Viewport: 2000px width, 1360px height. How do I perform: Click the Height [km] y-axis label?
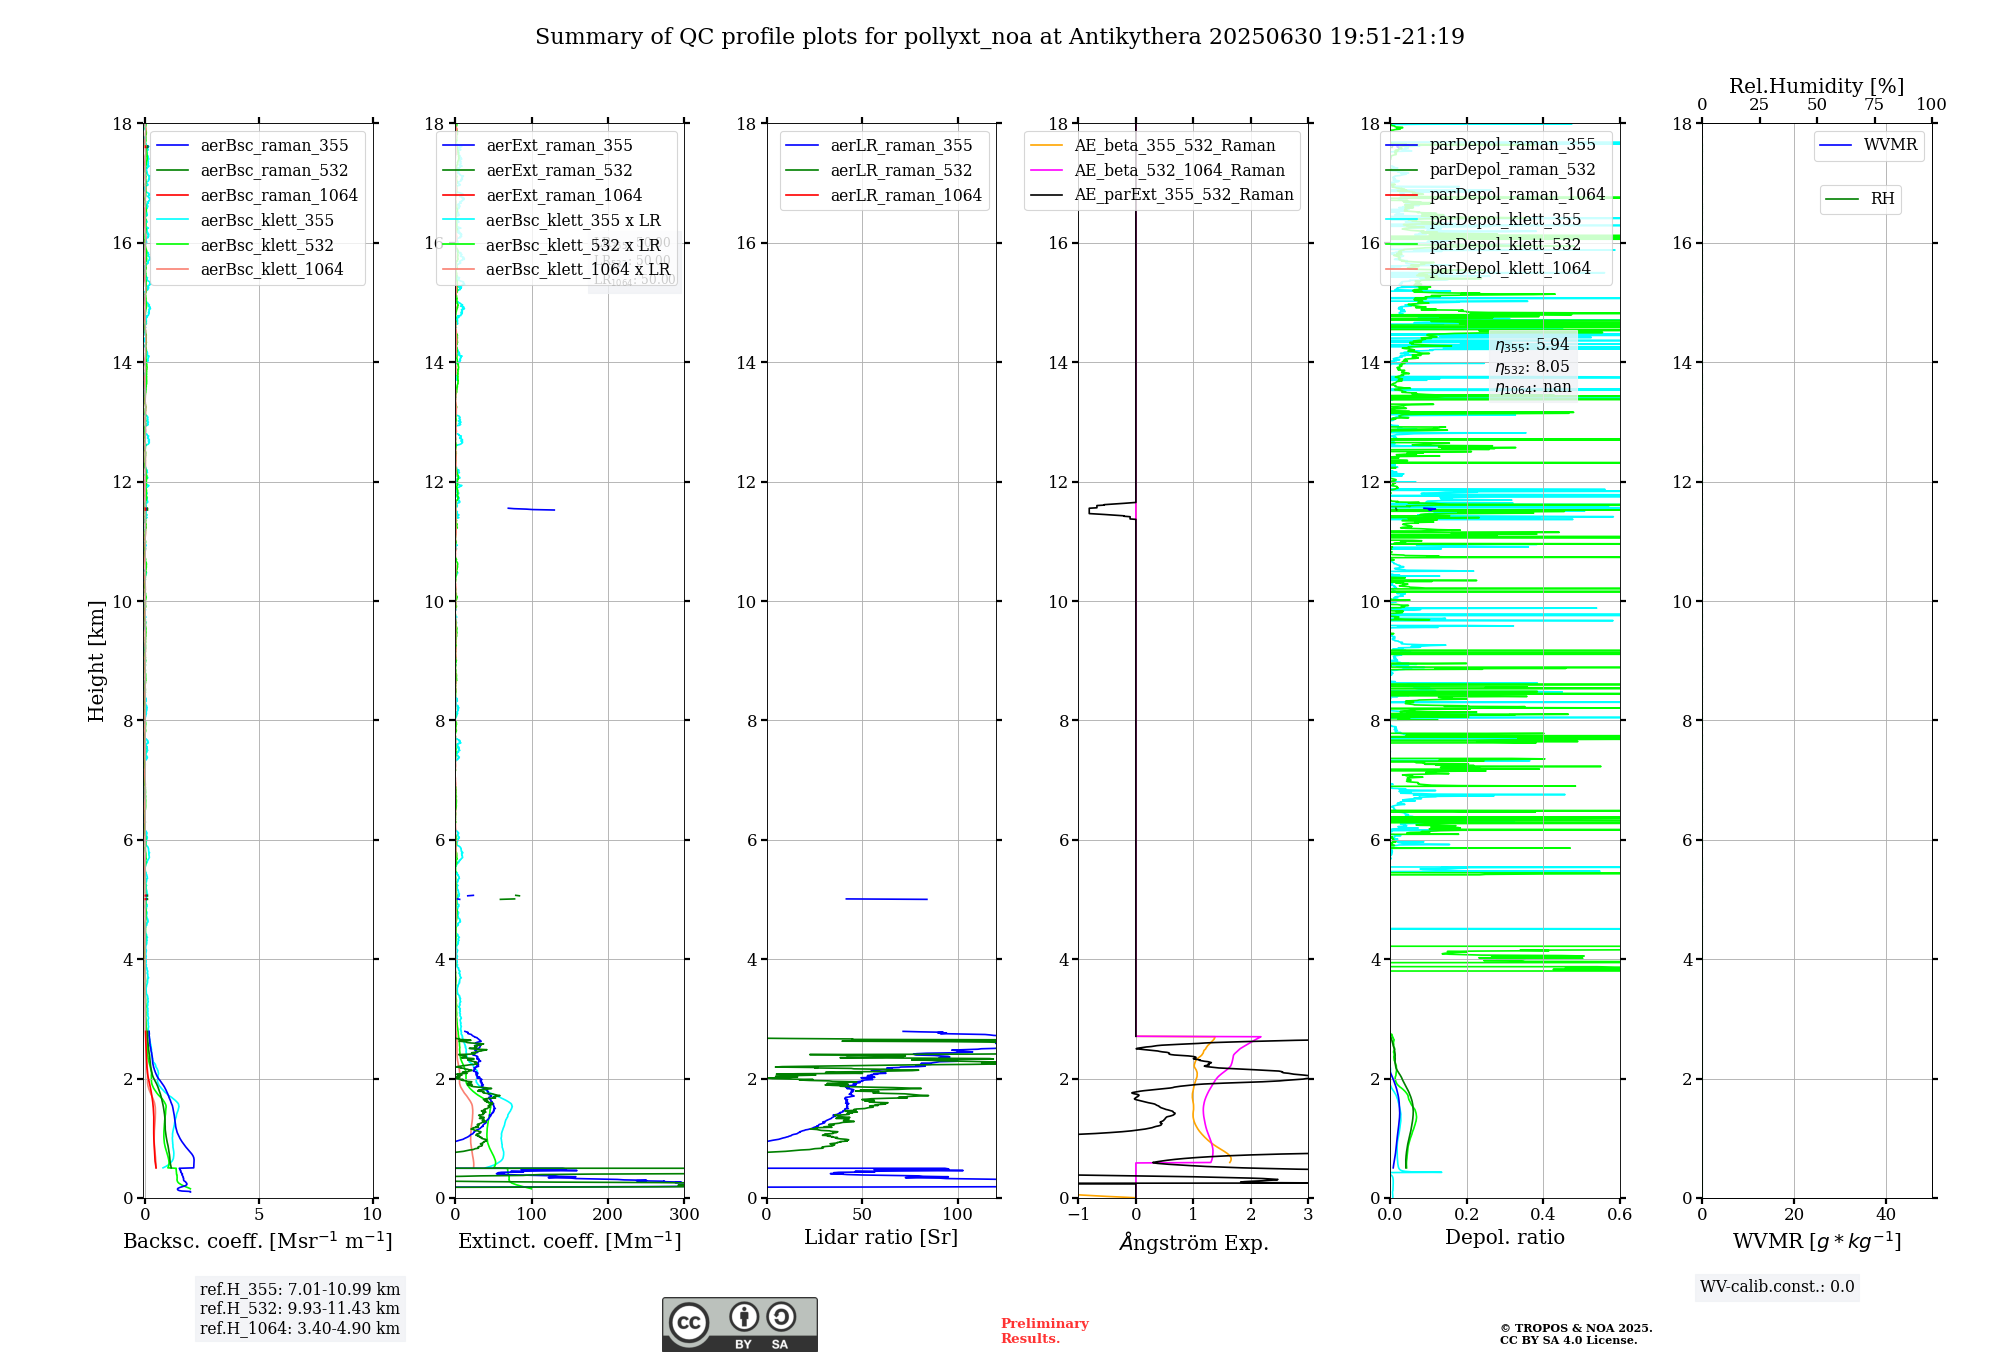click(x=96, y=661)
